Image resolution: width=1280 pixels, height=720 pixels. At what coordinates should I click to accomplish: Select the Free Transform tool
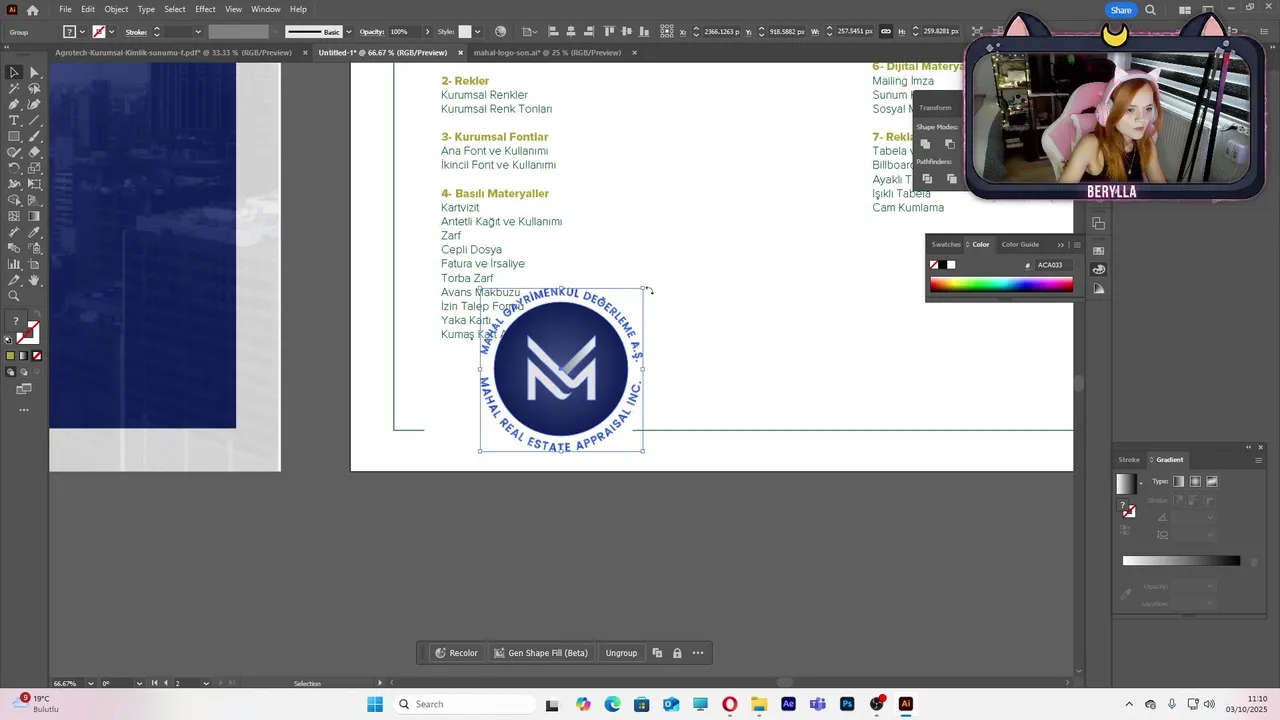coord(34,184)
